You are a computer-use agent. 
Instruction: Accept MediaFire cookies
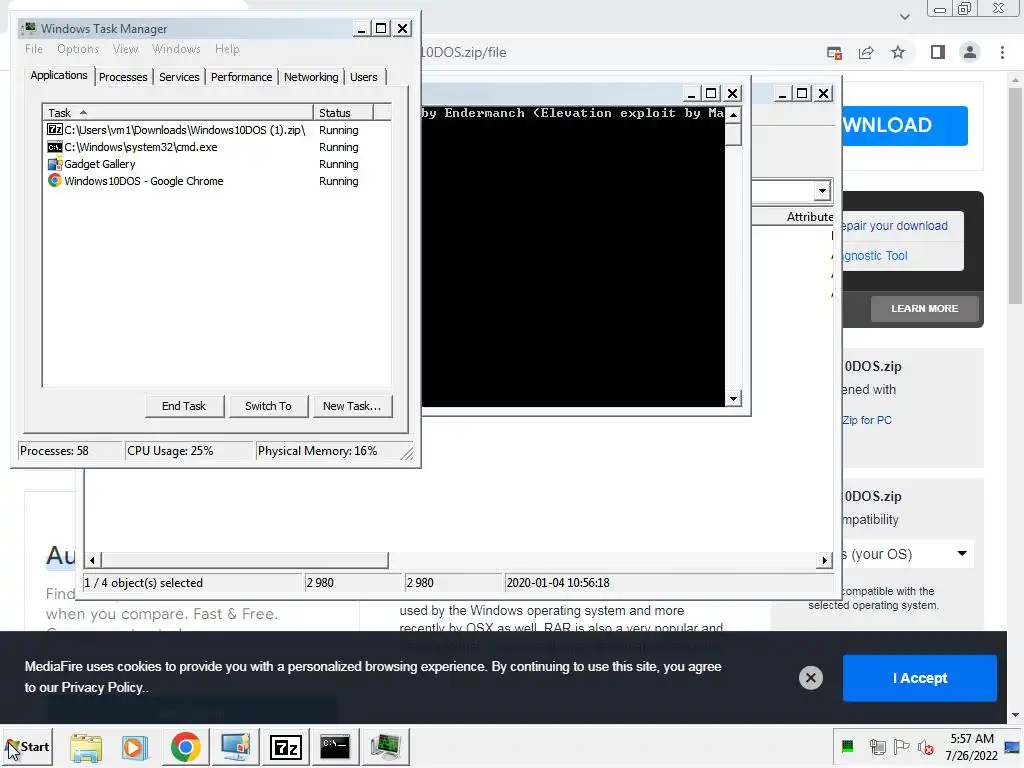pos(920,678)
